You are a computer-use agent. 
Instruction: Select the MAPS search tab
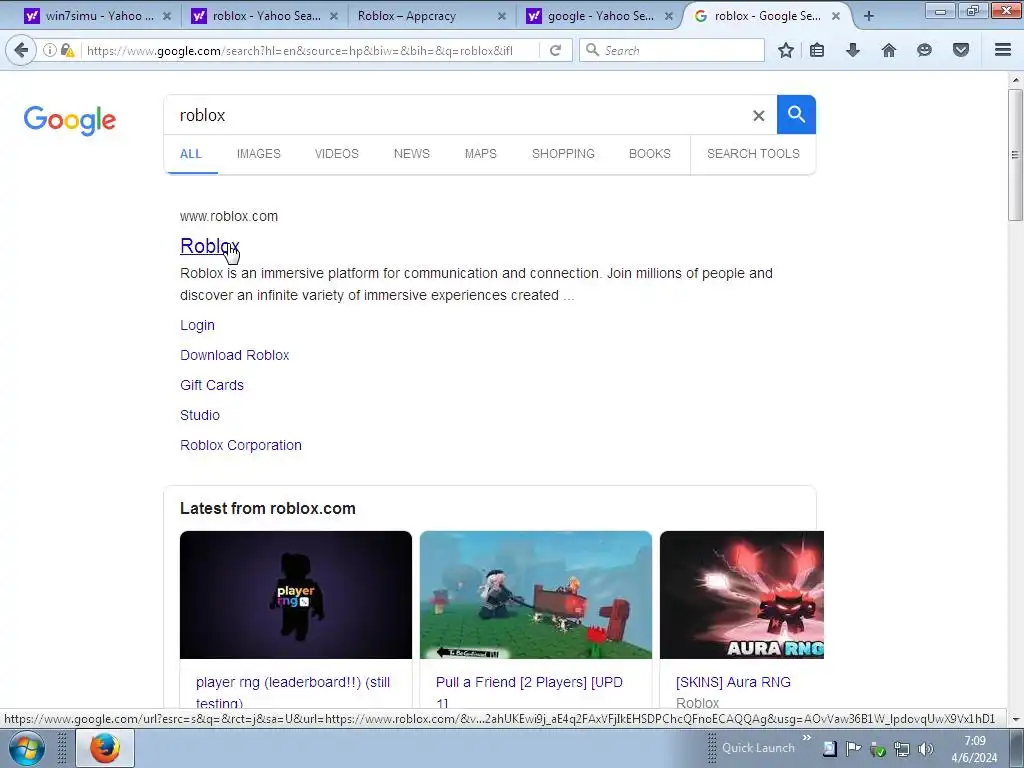click(481, 154)
